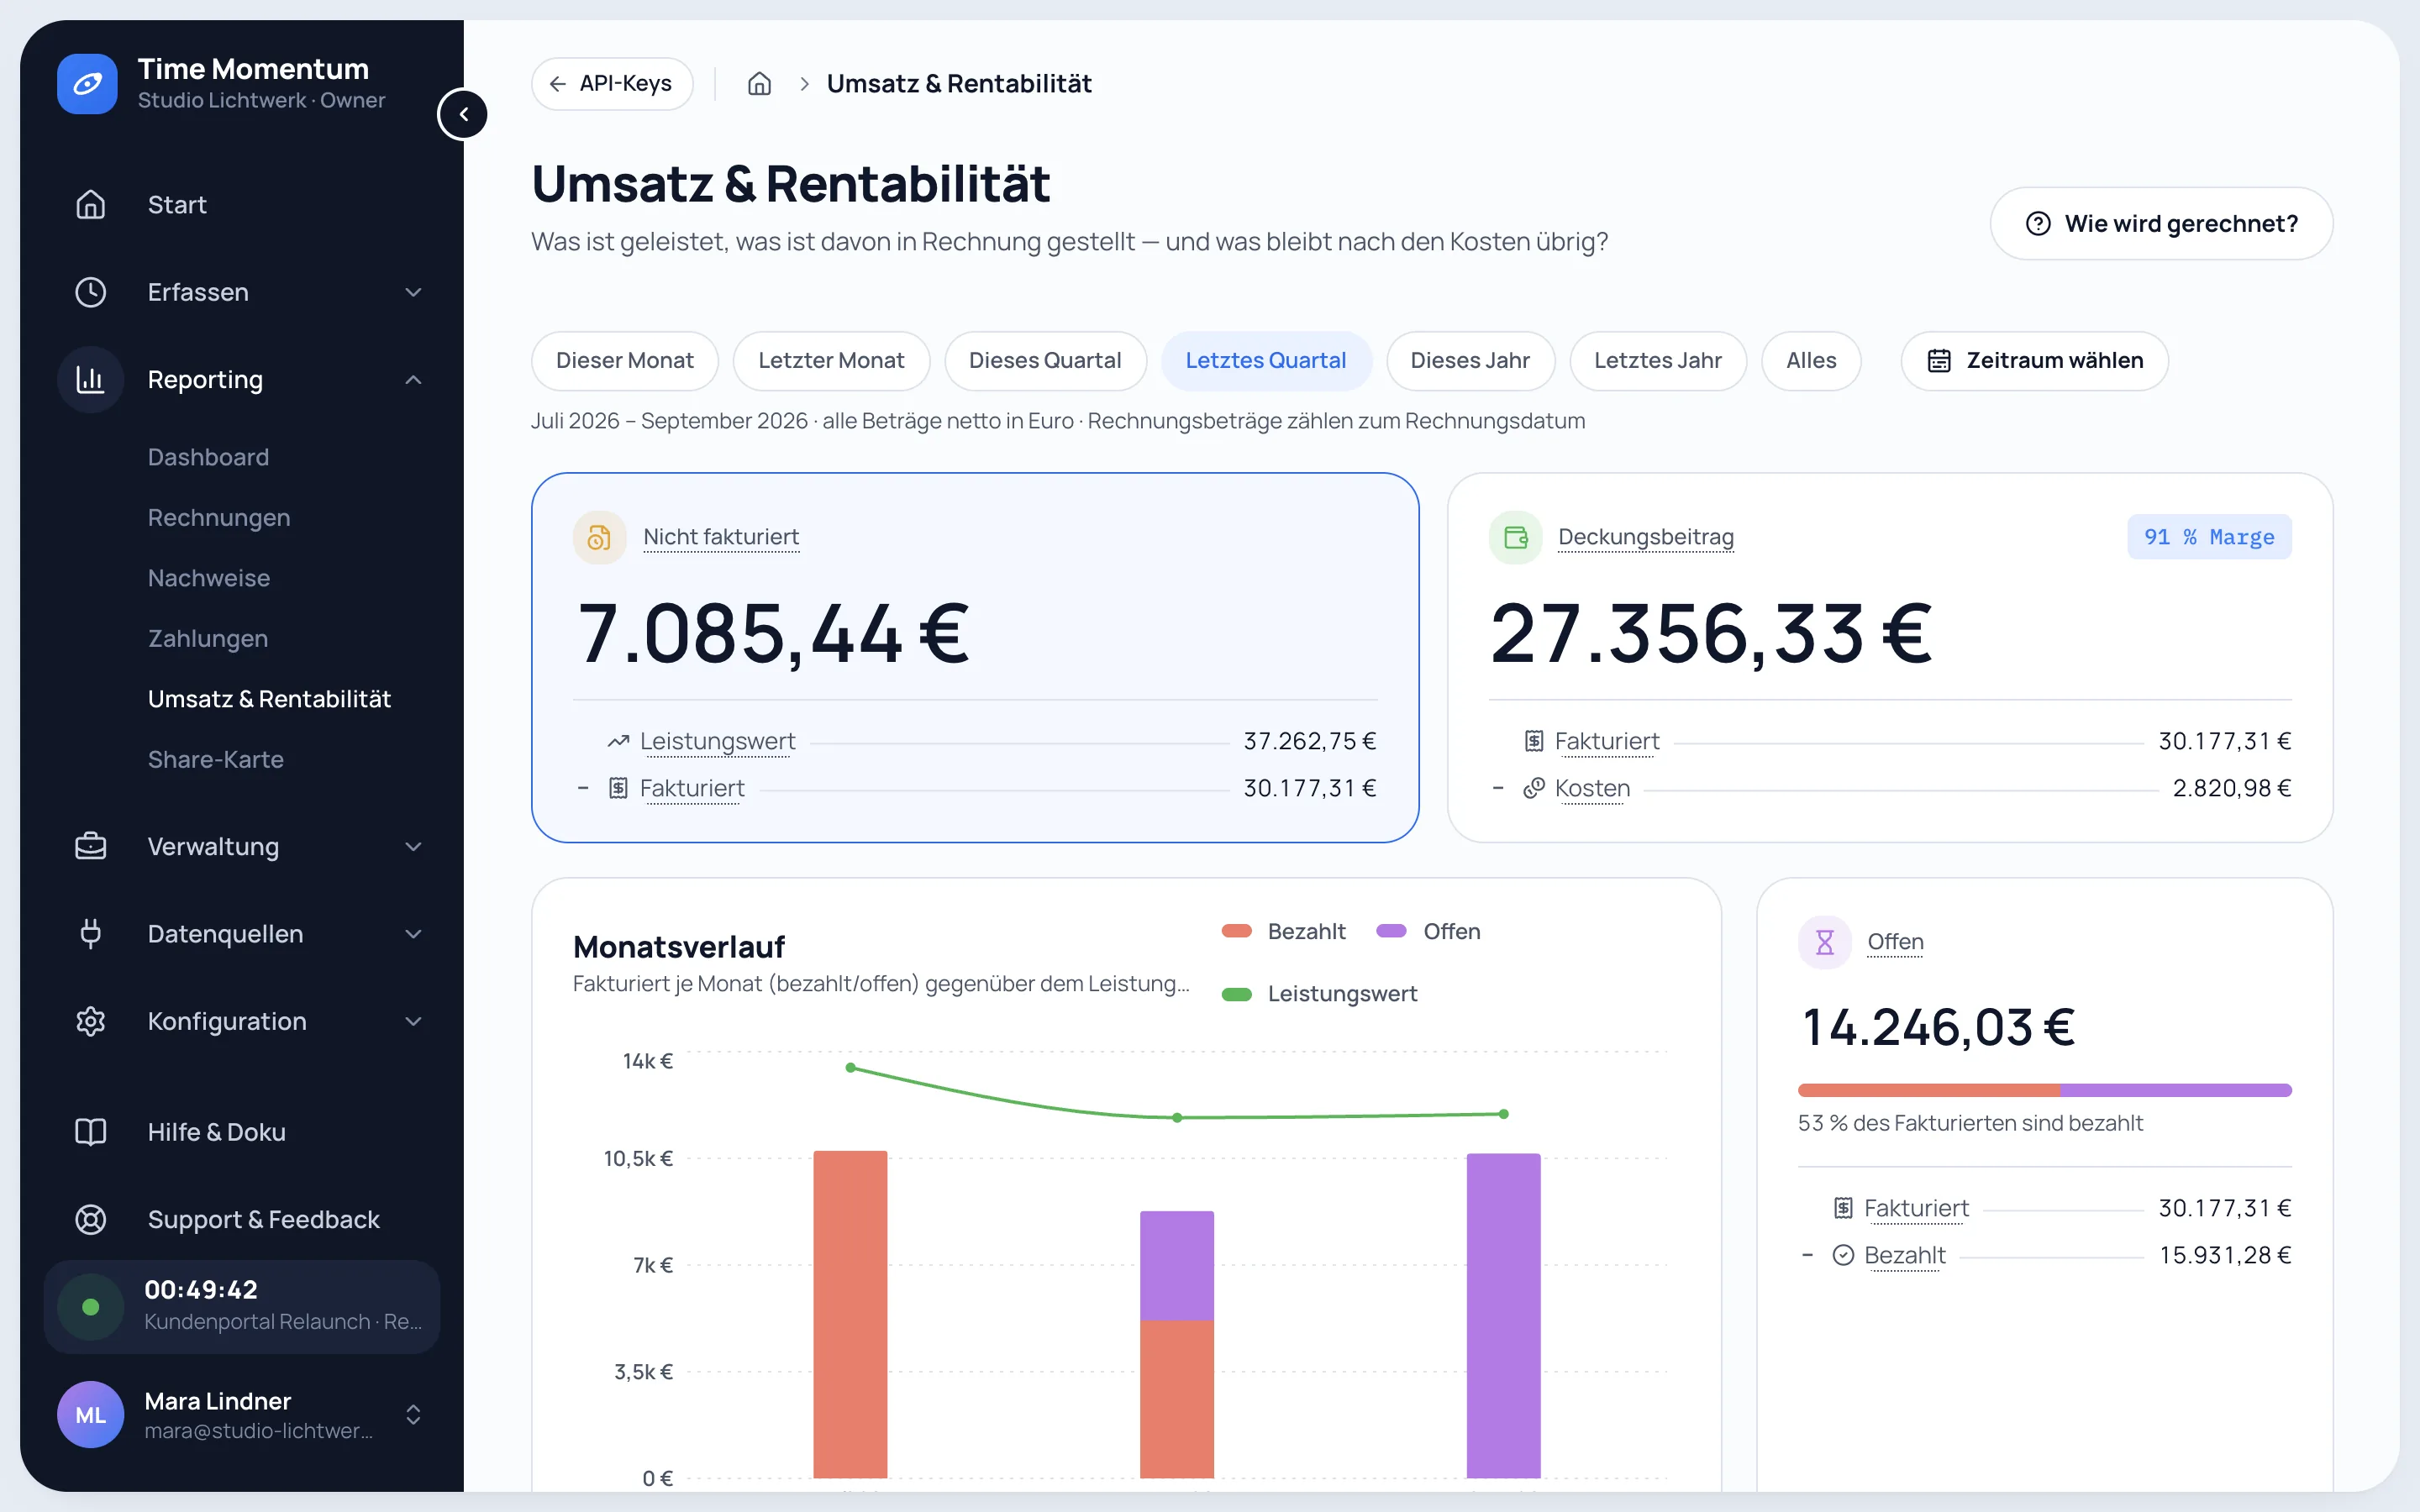
Task: Collapse the Reporting section chevron
Action: (413, 379)
